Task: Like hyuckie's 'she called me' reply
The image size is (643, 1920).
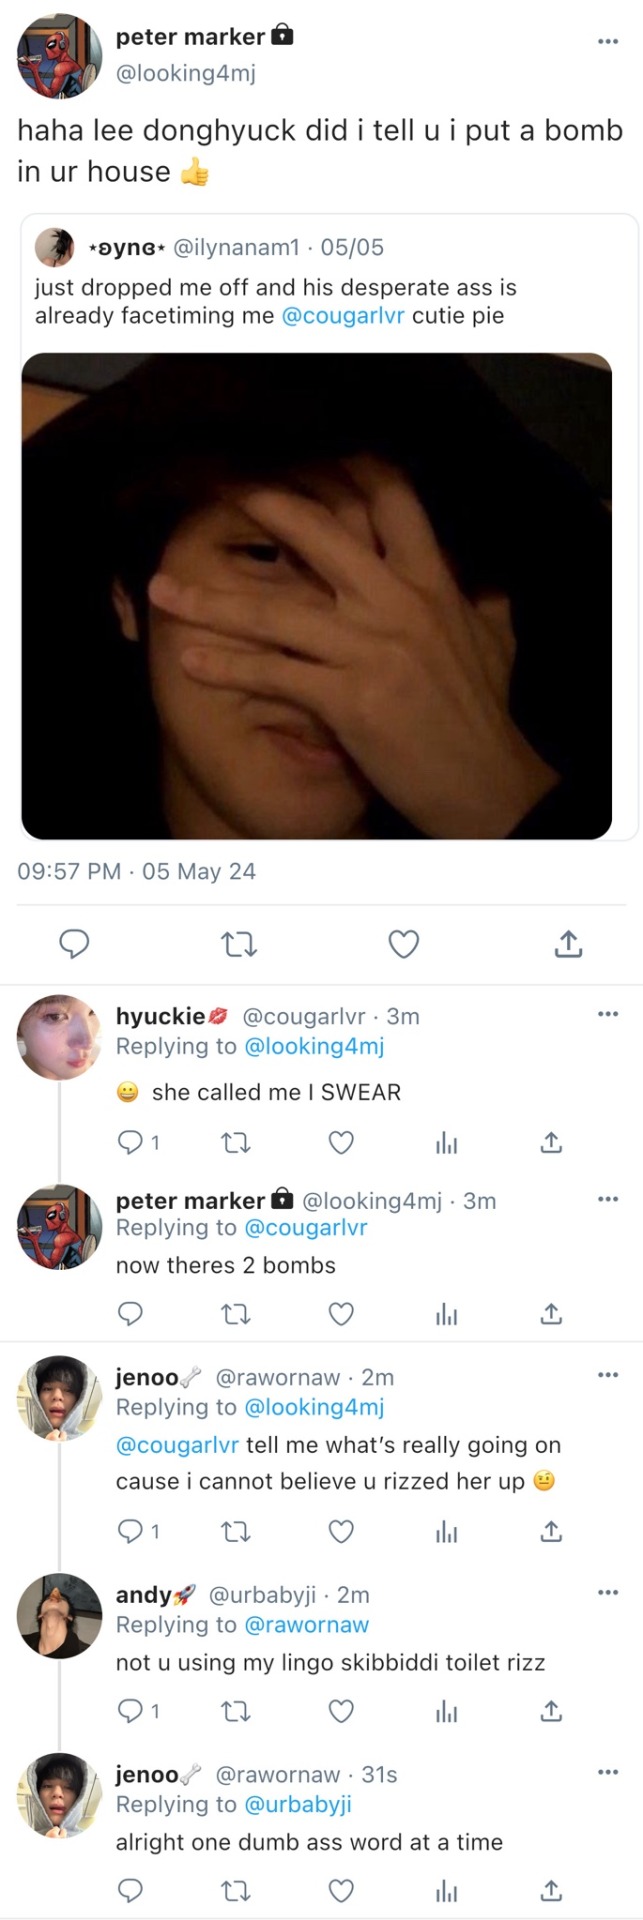Action: pyautogui.click(x=341, y=1142)
